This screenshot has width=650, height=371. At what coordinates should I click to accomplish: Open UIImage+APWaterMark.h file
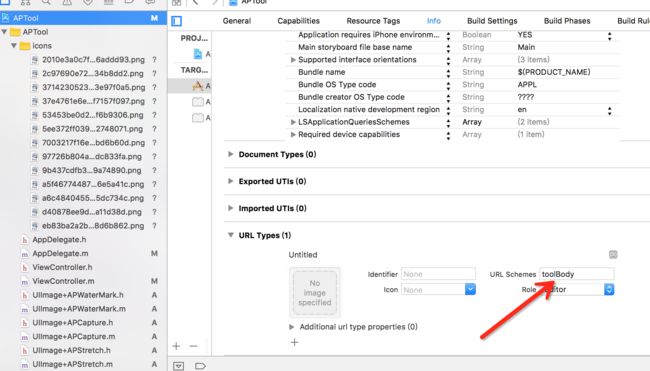78,295
